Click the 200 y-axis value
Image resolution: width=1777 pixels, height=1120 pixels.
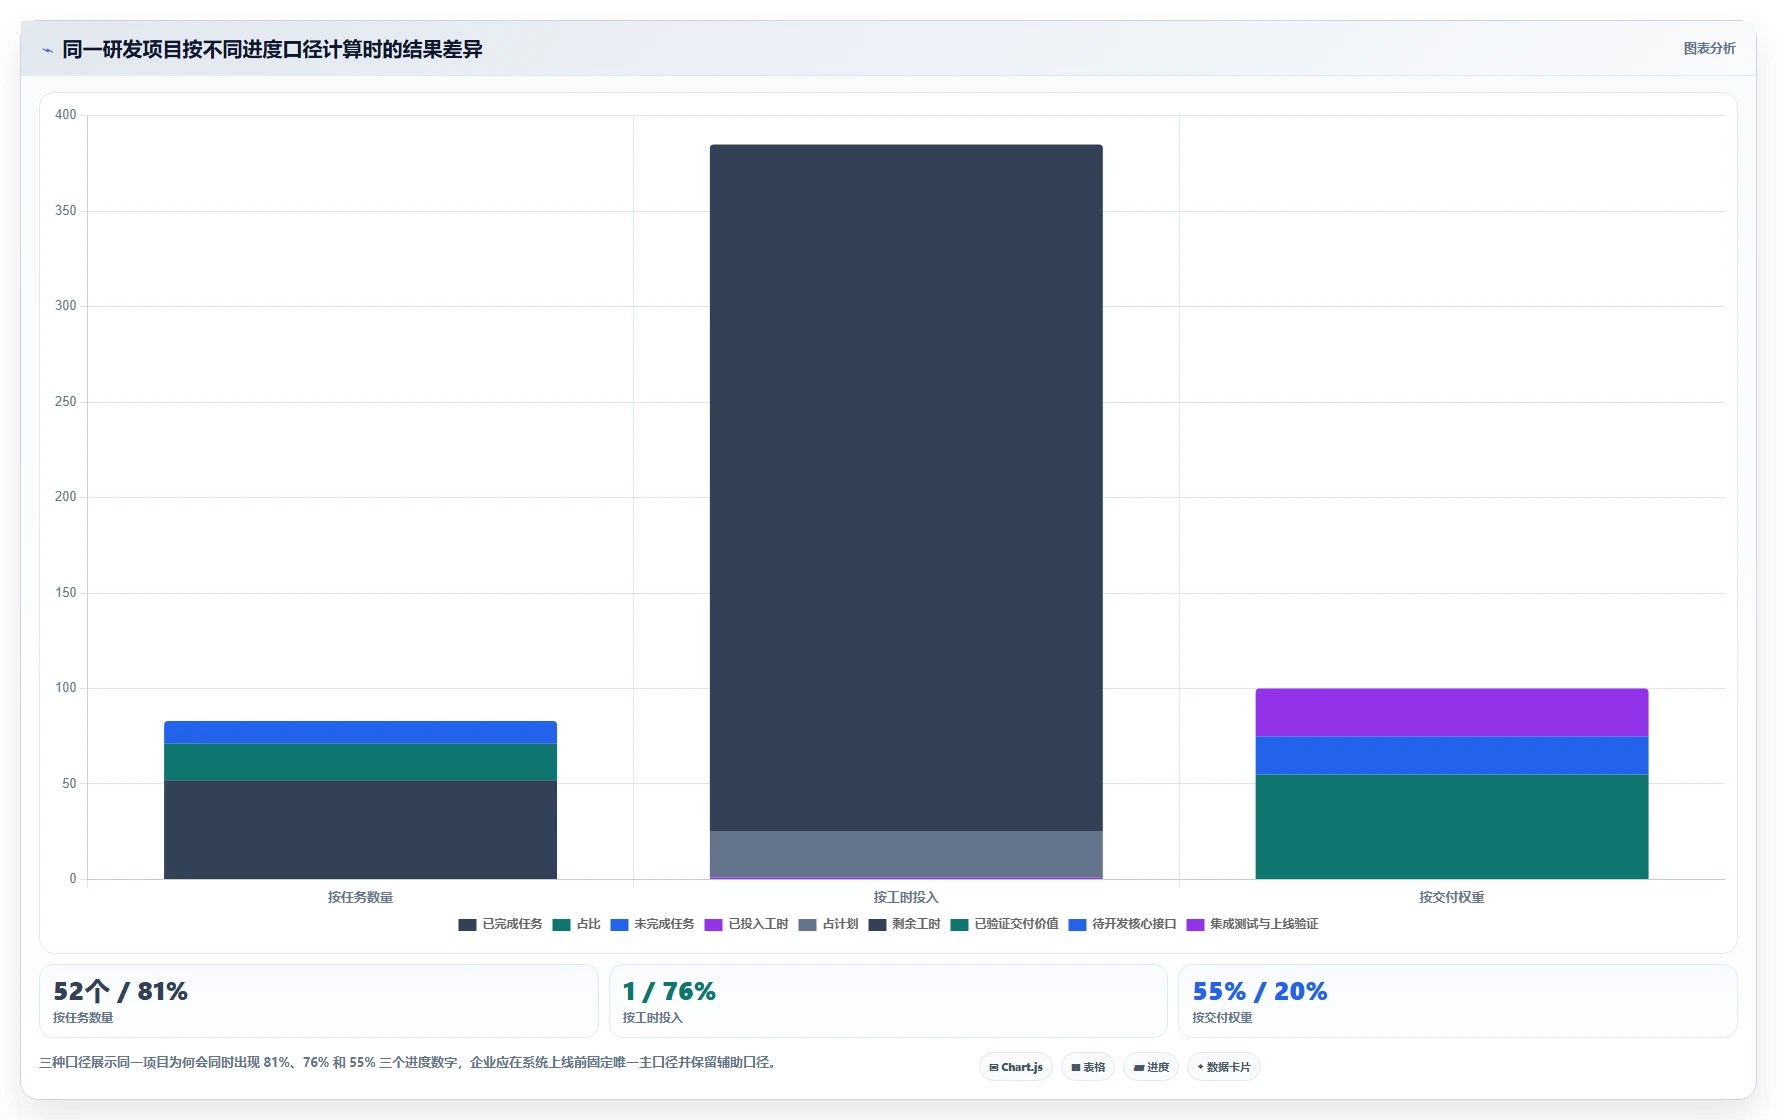66,497
